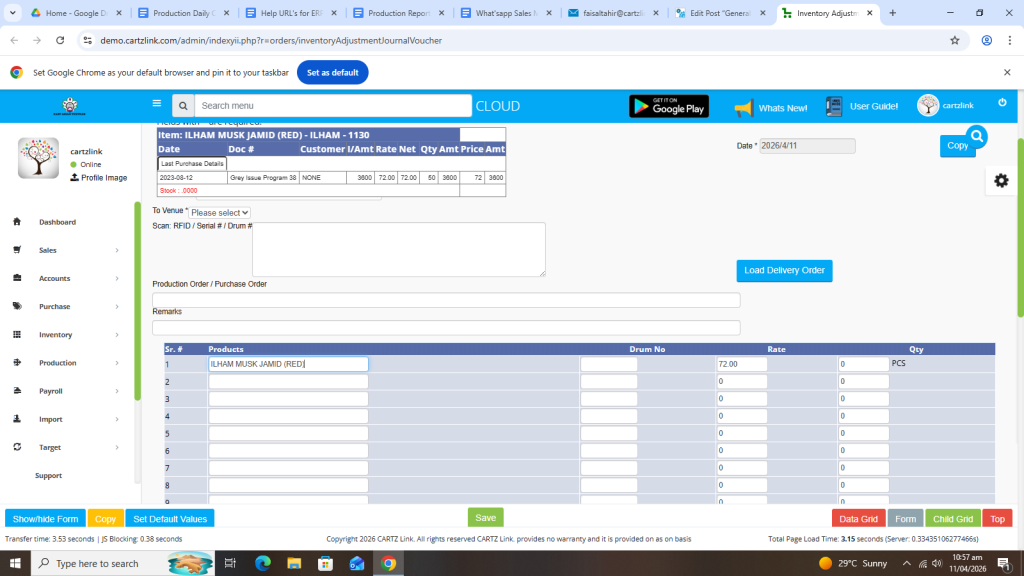Bookmark this page with star icon

point(954,41)
